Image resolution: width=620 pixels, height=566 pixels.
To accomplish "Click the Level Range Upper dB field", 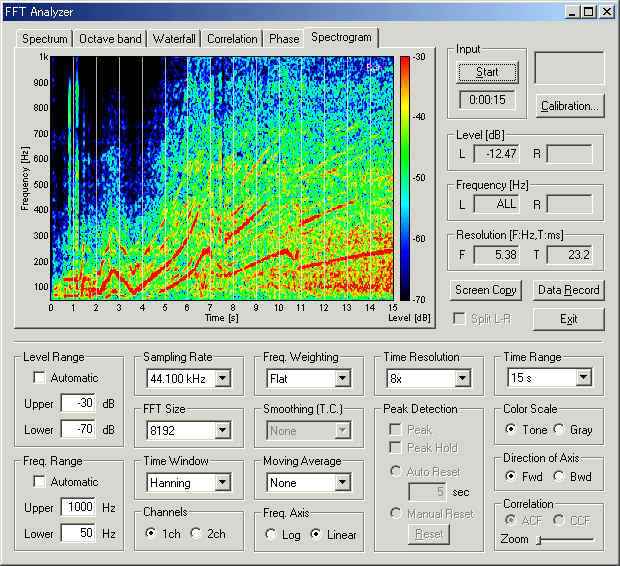I will [x=78, y=403].
